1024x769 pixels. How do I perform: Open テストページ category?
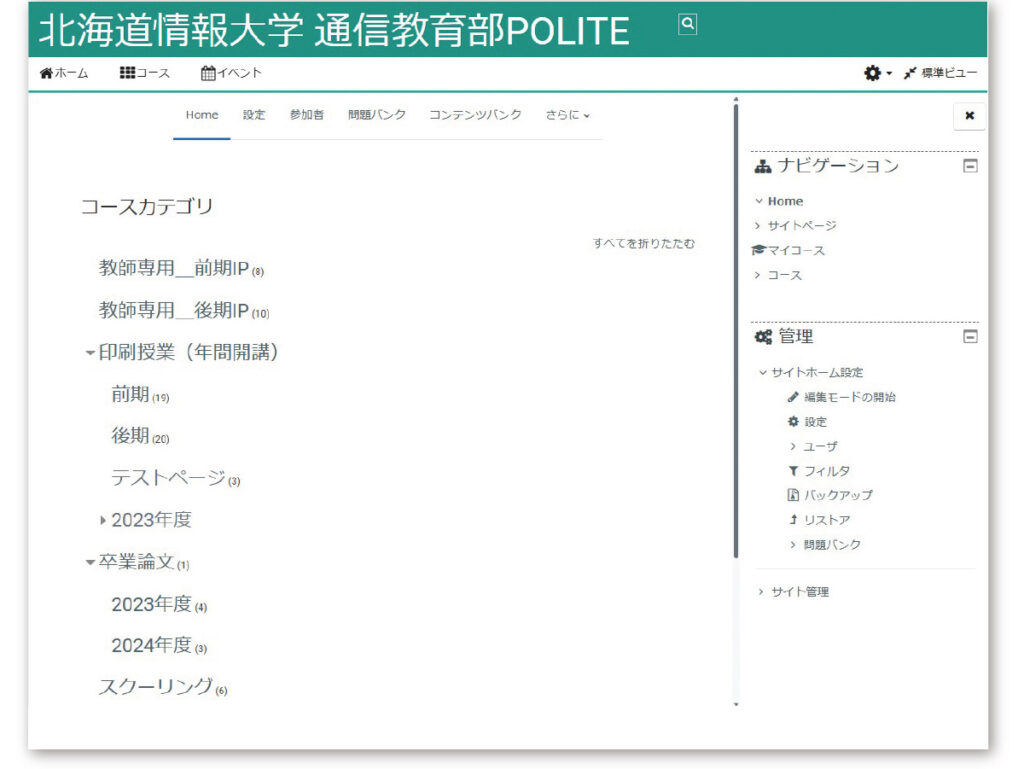click(168, 478)
